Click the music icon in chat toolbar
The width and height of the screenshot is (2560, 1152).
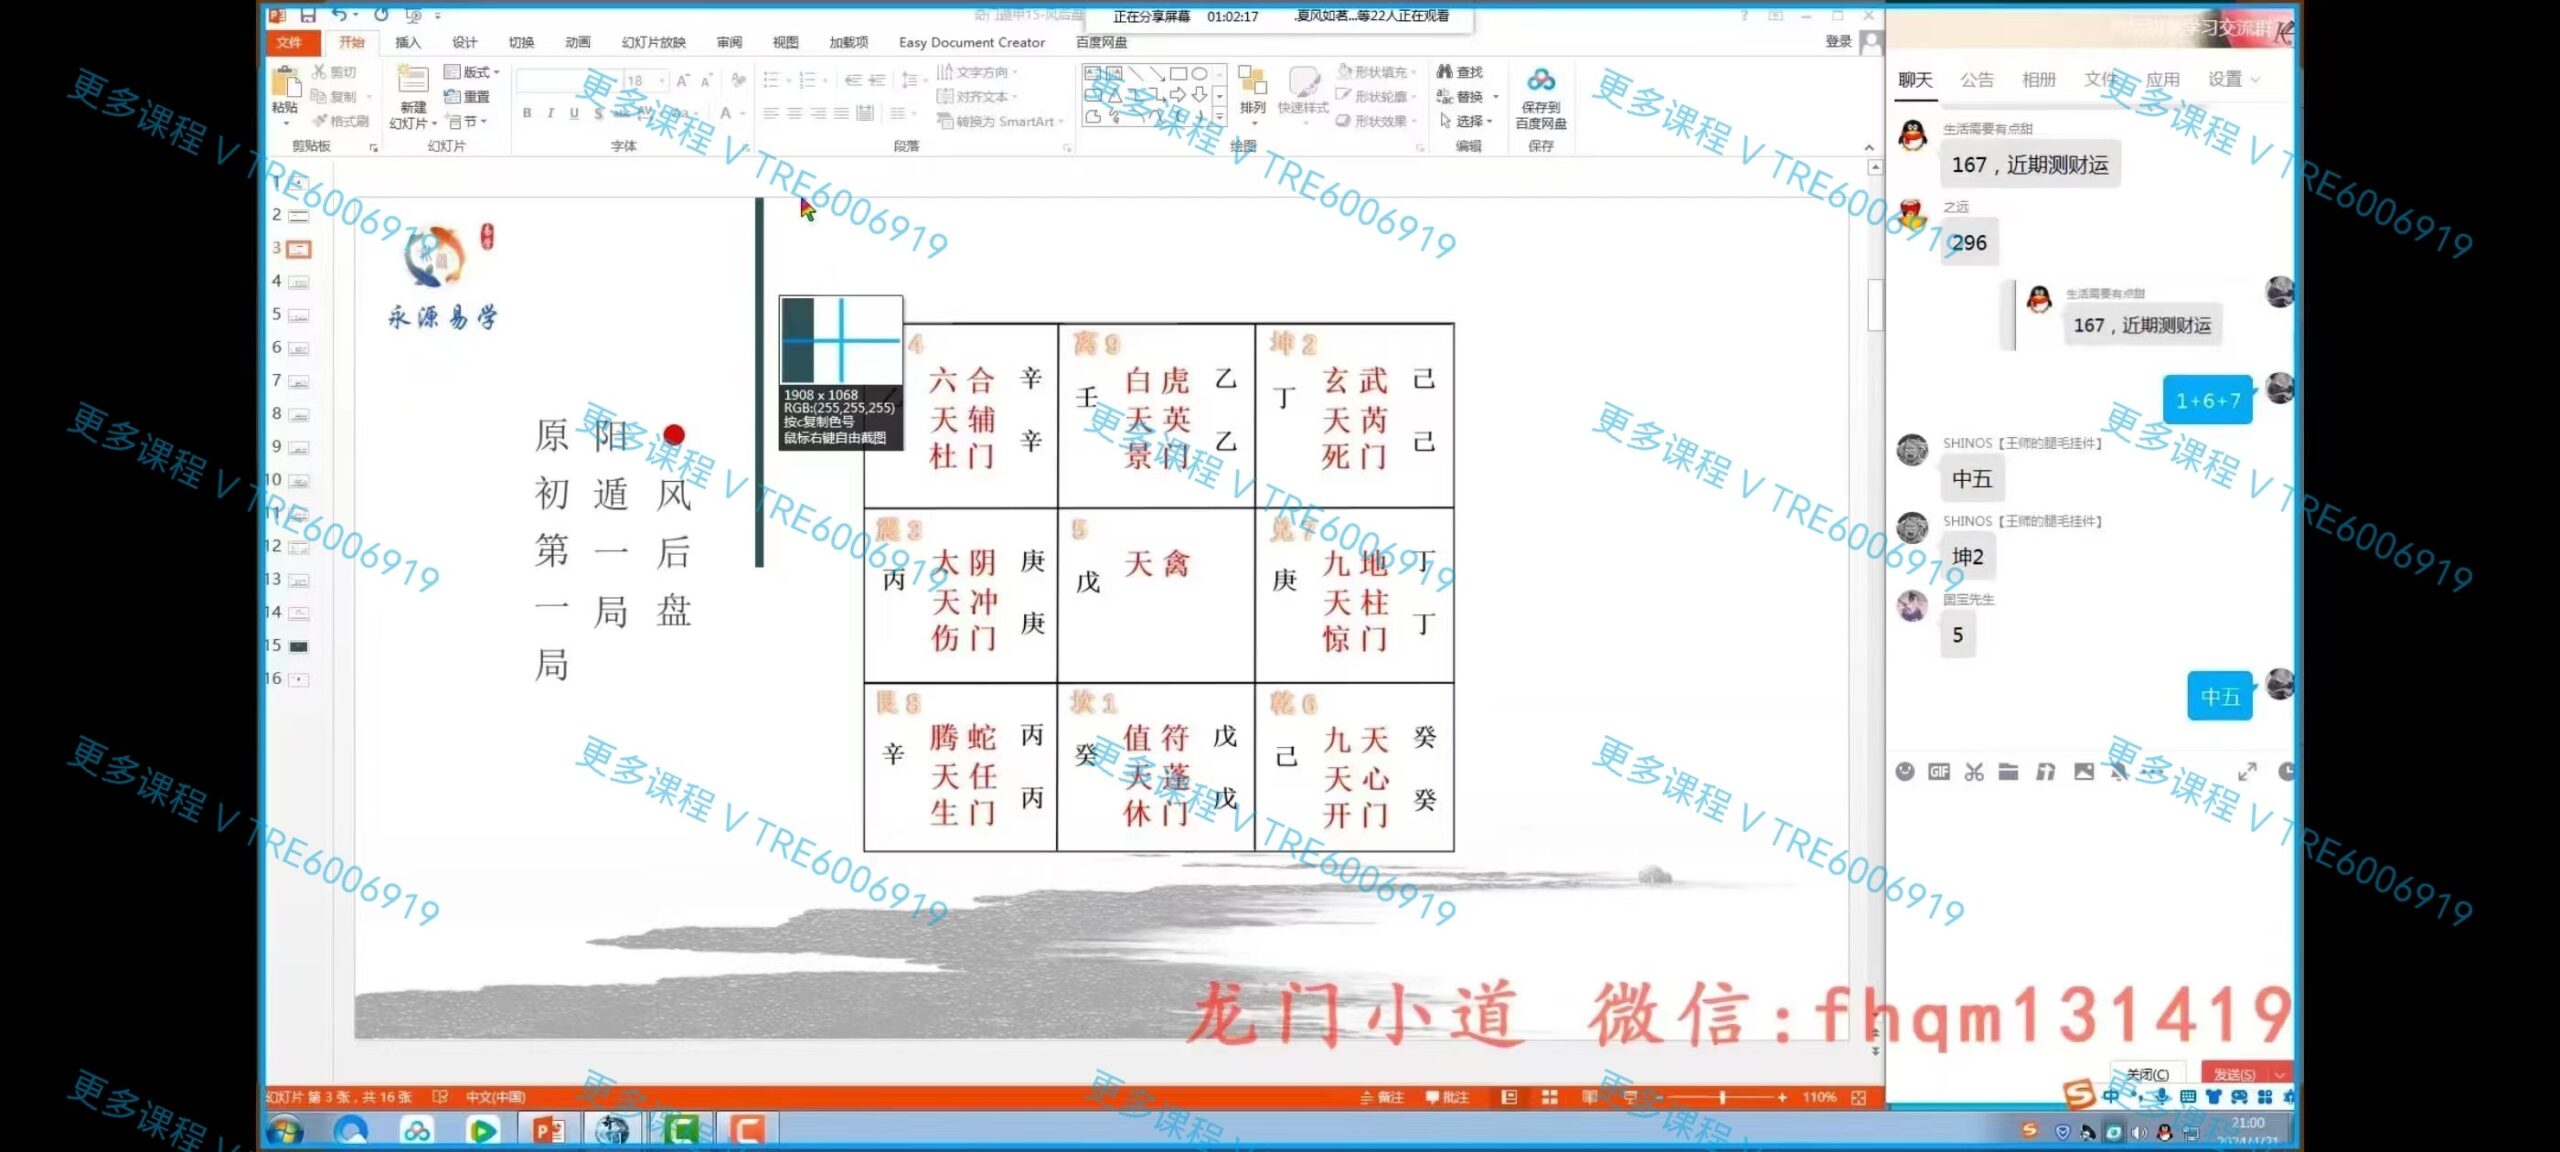pyautogui.click(x=2046, y=771)
